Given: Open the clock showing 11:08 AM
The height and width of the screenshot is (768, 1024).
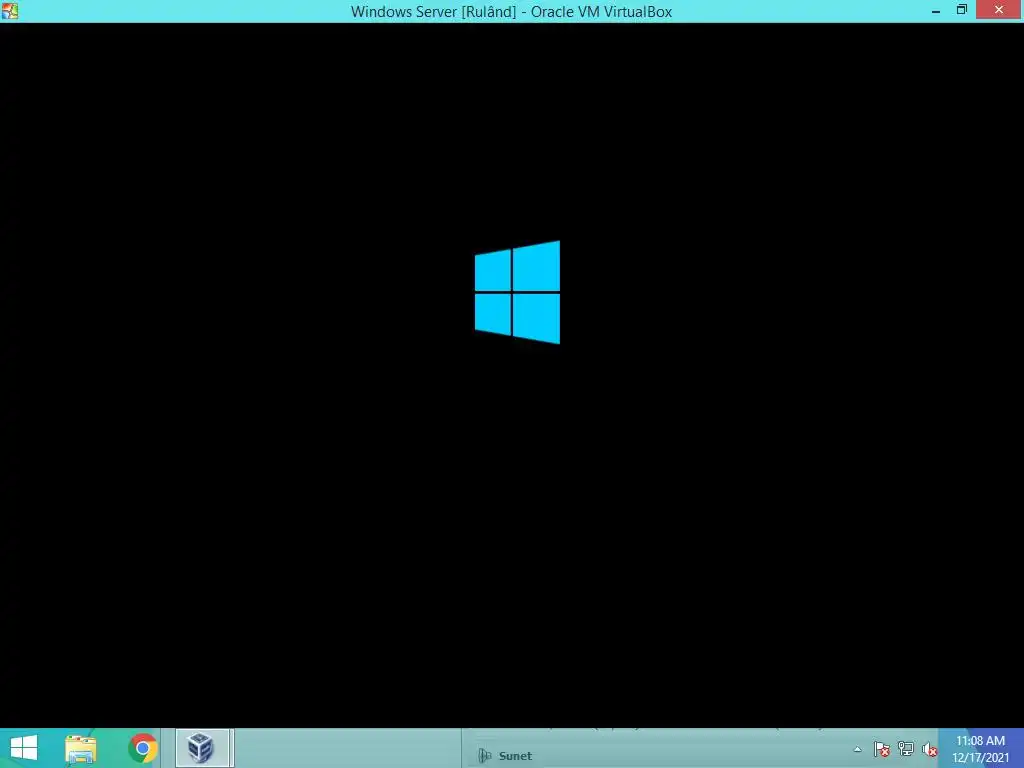Looking at the screenshot, I should (980, 748).
